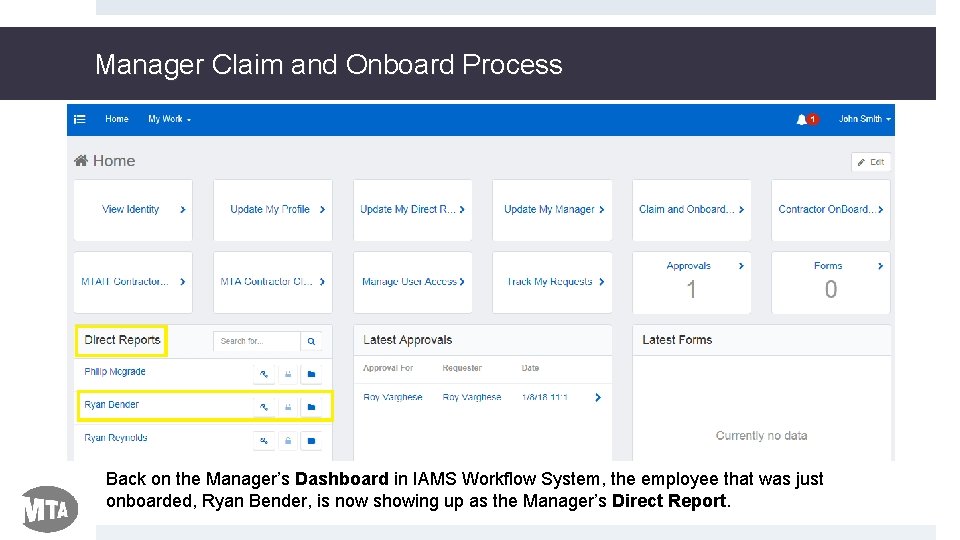960x540 pixels.
Task: Click the key icon for Ryan Bender
Action: coord(264,407)
